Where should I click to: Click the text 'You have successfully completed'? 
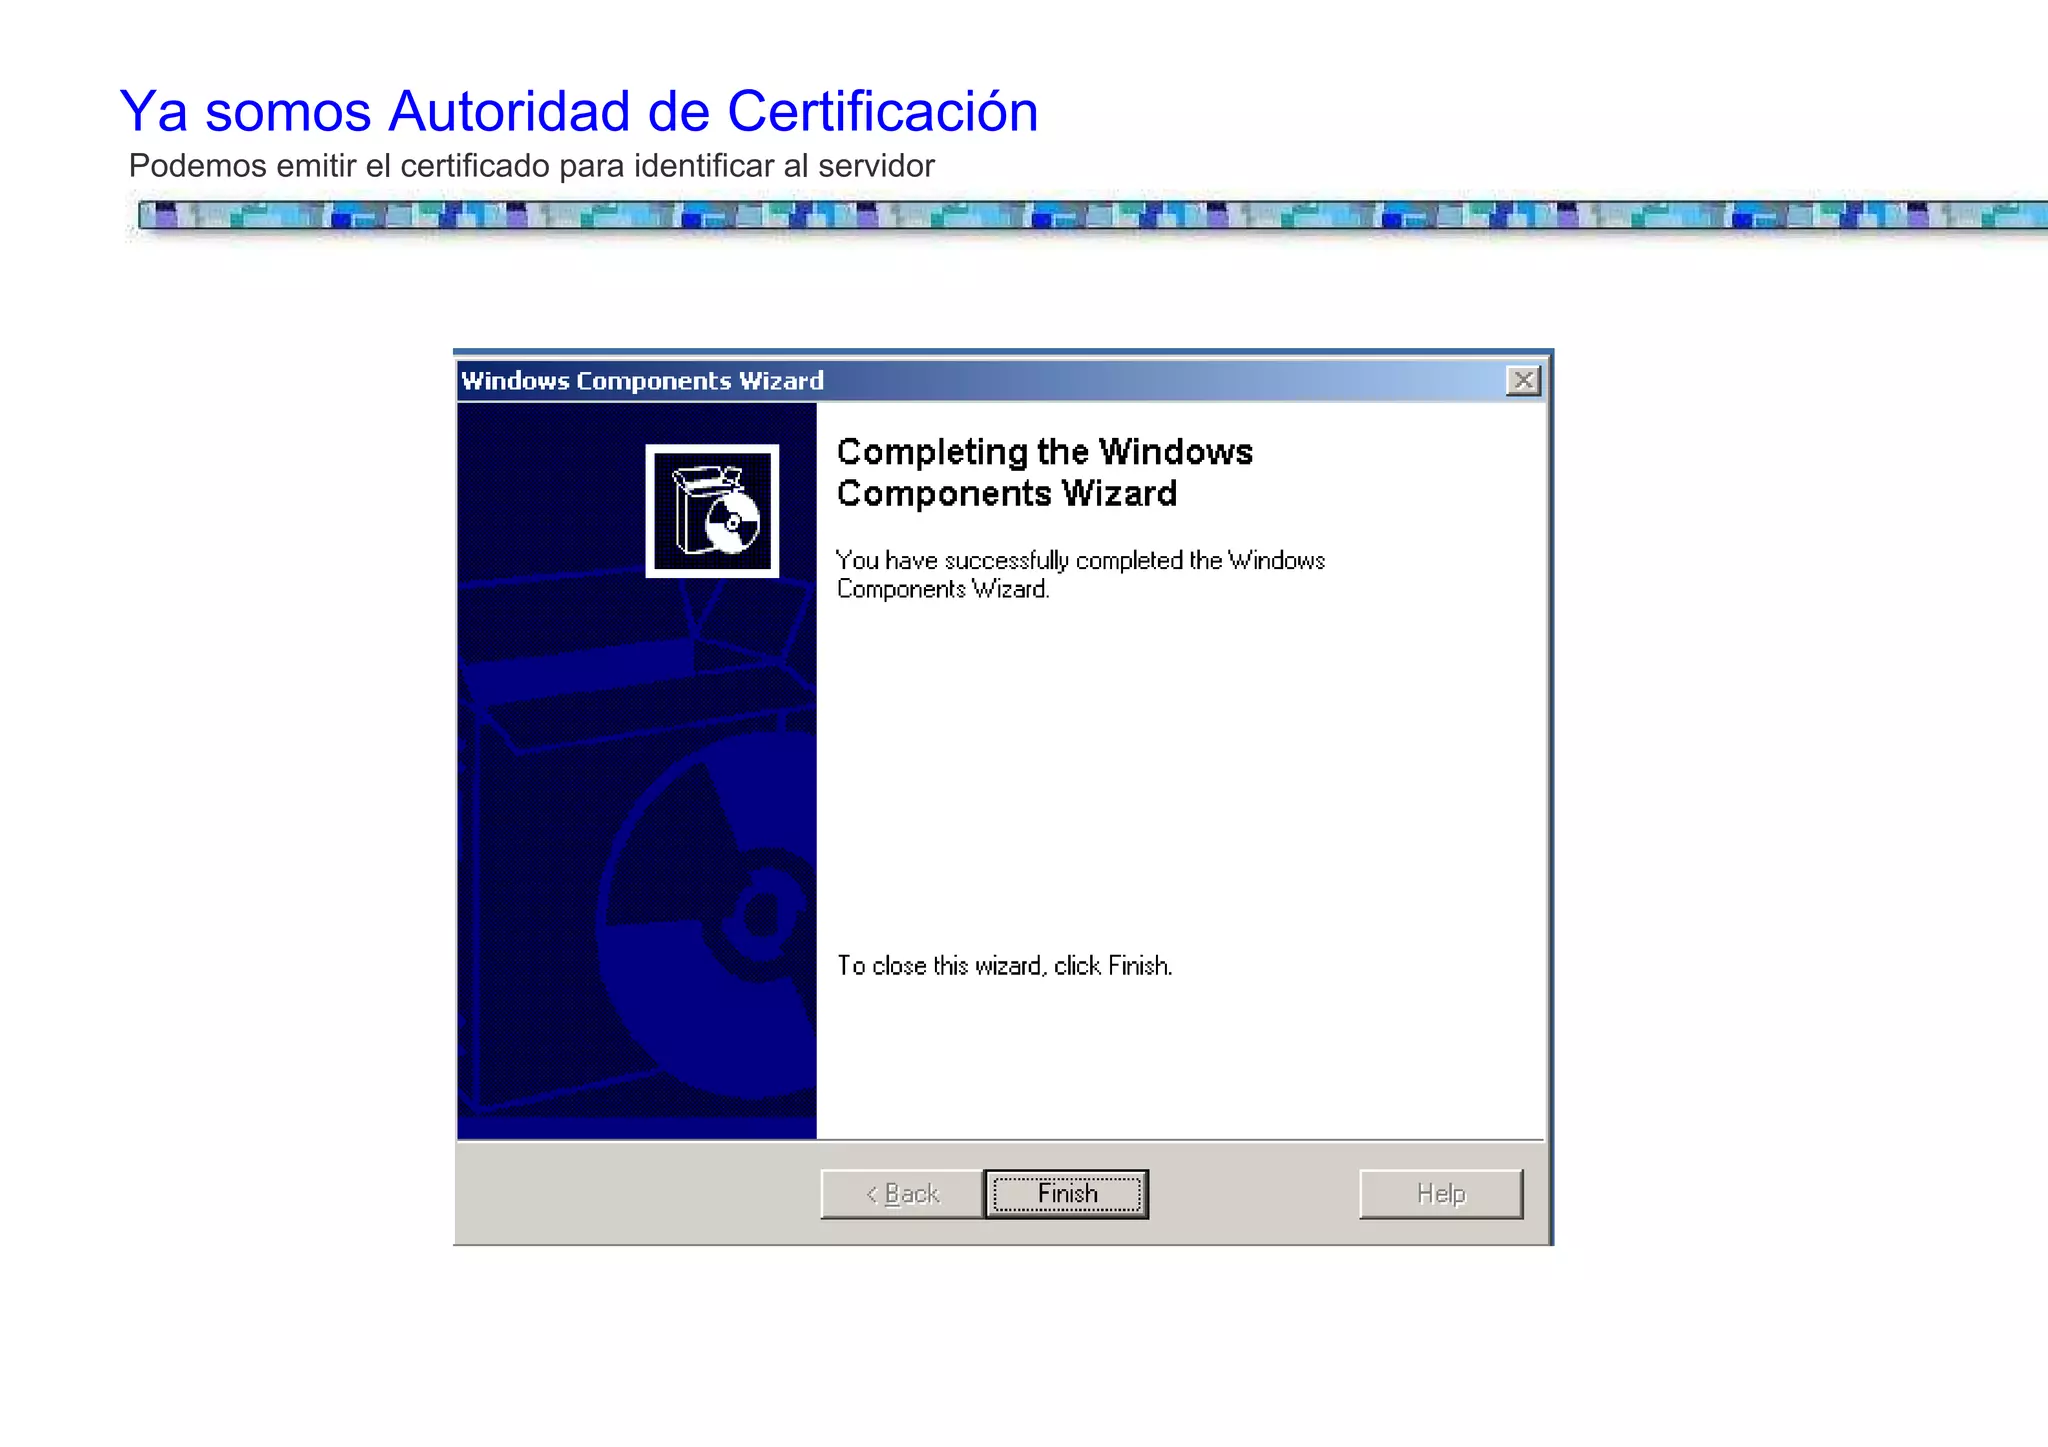(x=1009, y=560)
